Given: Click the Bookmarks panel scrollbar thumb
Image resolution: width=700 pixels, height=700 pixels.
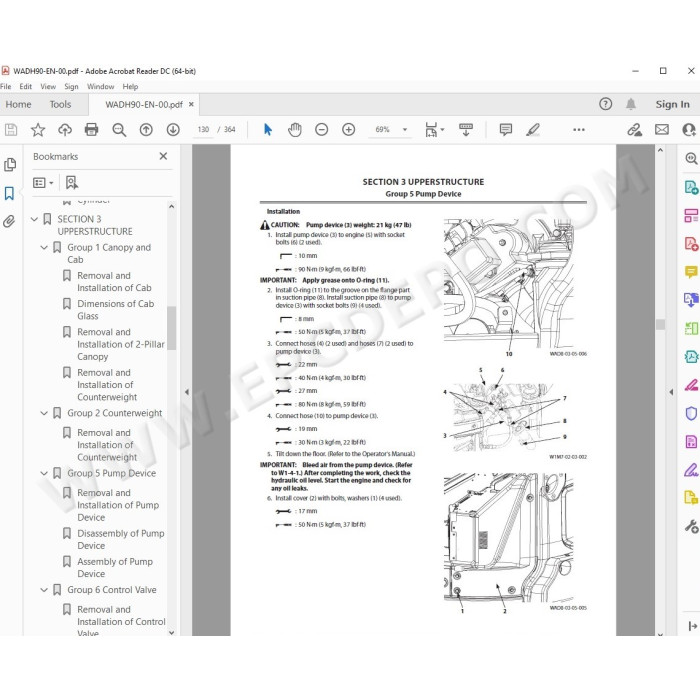Looking at the screenshot, I should [x=171, y=328].
